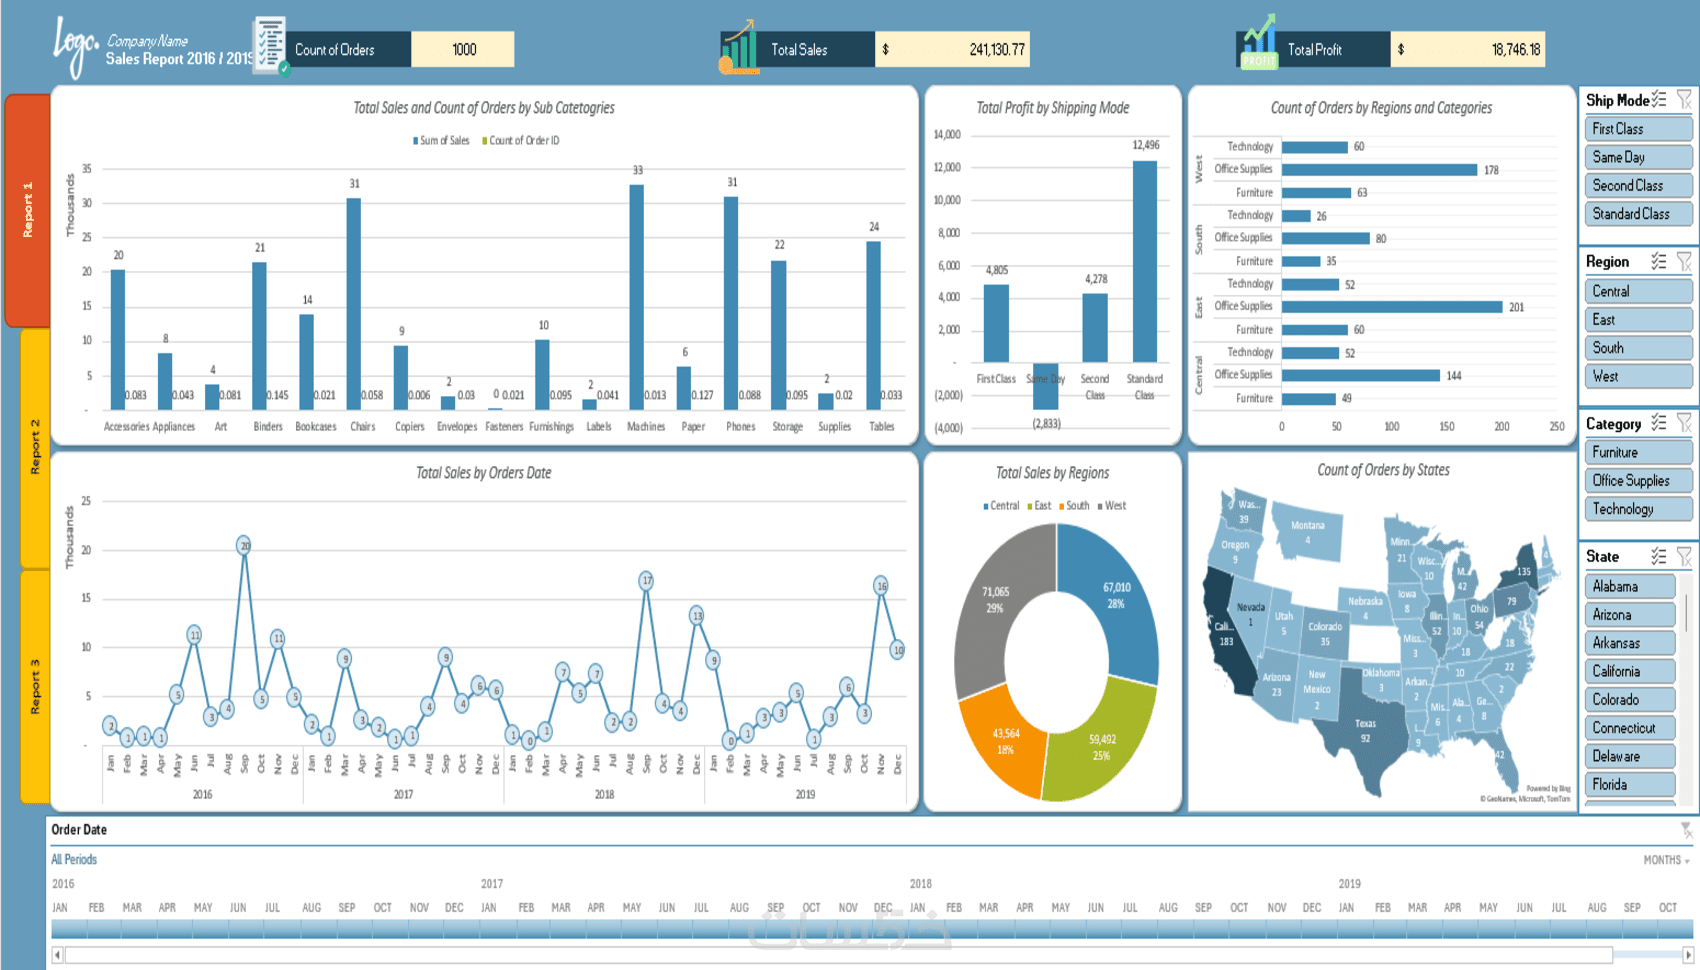The width and height of the screenshot is (1700, 970).
Task: Clear filter icon on Region slicer
Action: pos(1685,261)
